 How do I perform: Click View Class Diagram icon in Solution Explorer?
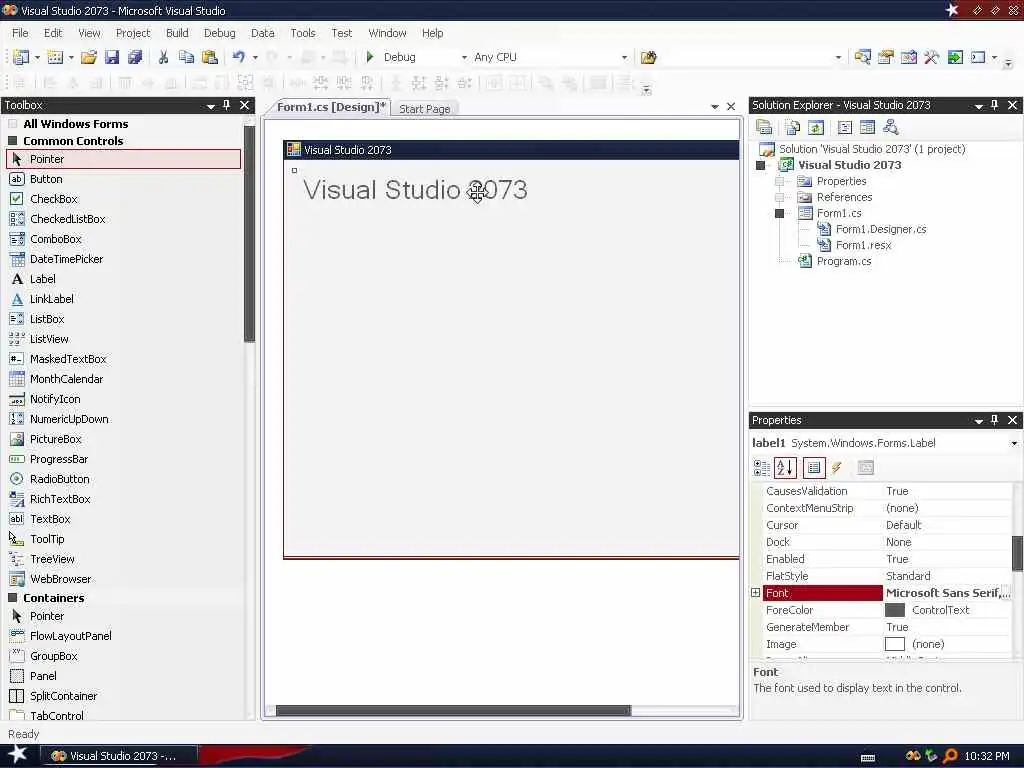click(x=890, y=127)
